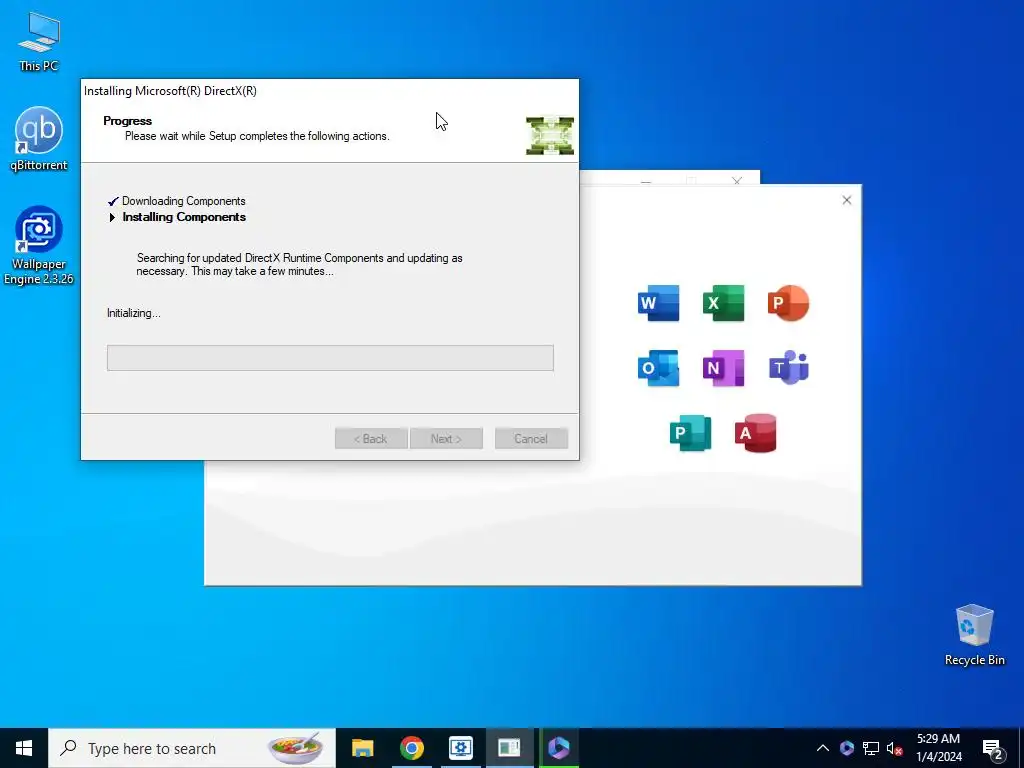Click the Installing Components step
The width and height of the screenshot is (1024, 768).
click(x=184, y=217)
